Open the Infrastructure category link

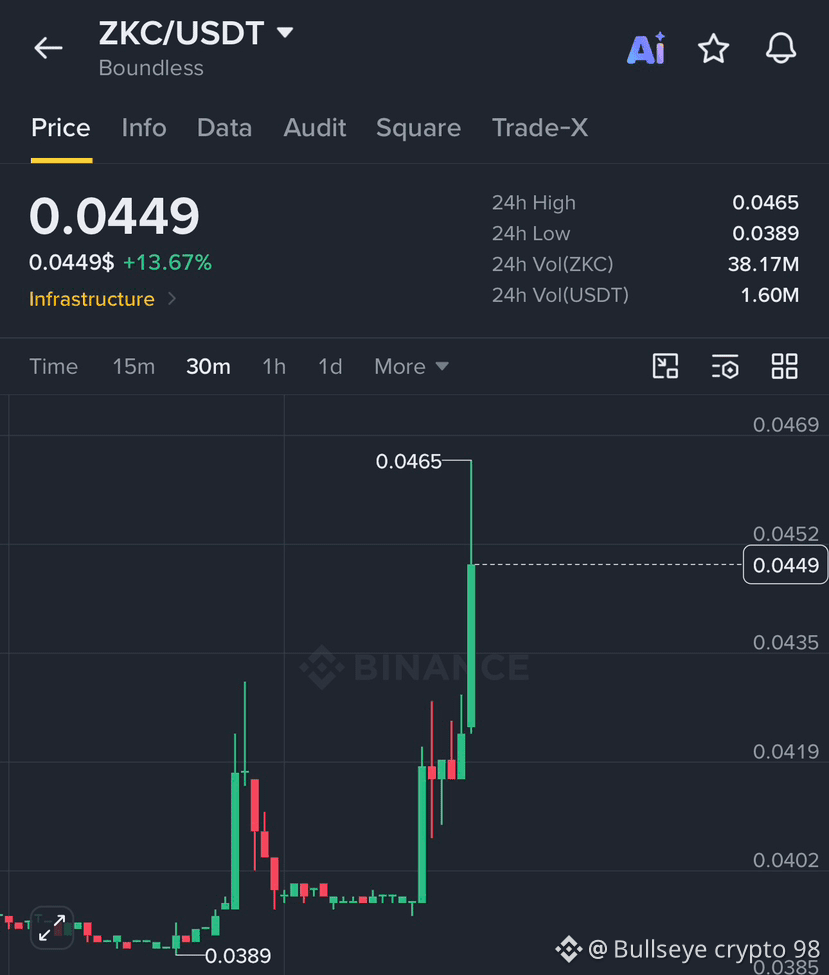(x=91, y=299)
